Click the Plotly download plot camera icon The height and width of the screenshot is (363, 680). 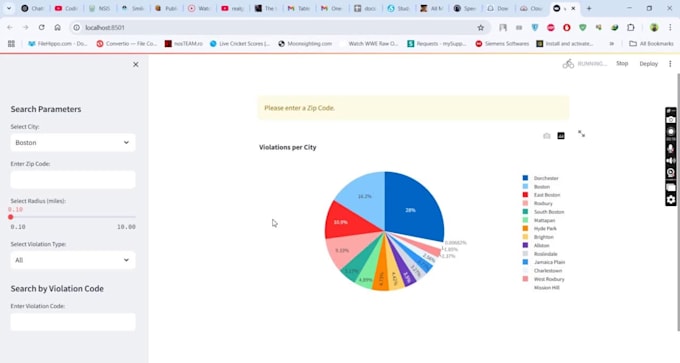547,136
